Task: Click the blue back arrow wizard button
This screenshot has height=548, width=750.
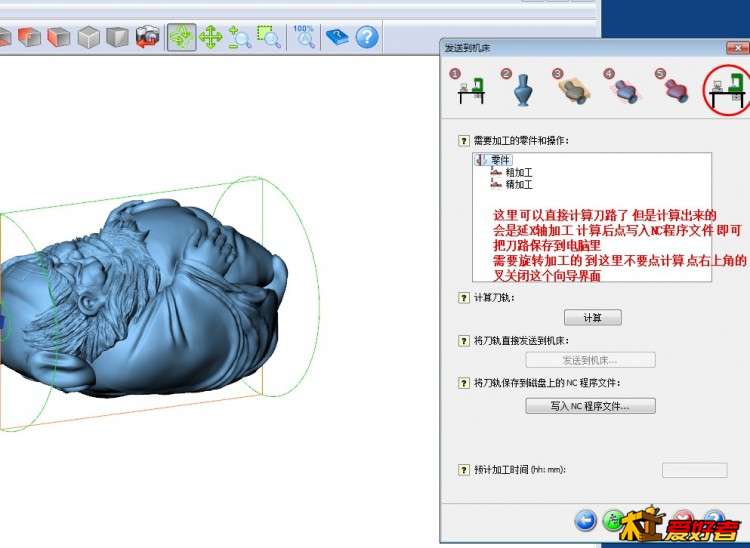Action: pyautogui.click(x=585, y=520)
